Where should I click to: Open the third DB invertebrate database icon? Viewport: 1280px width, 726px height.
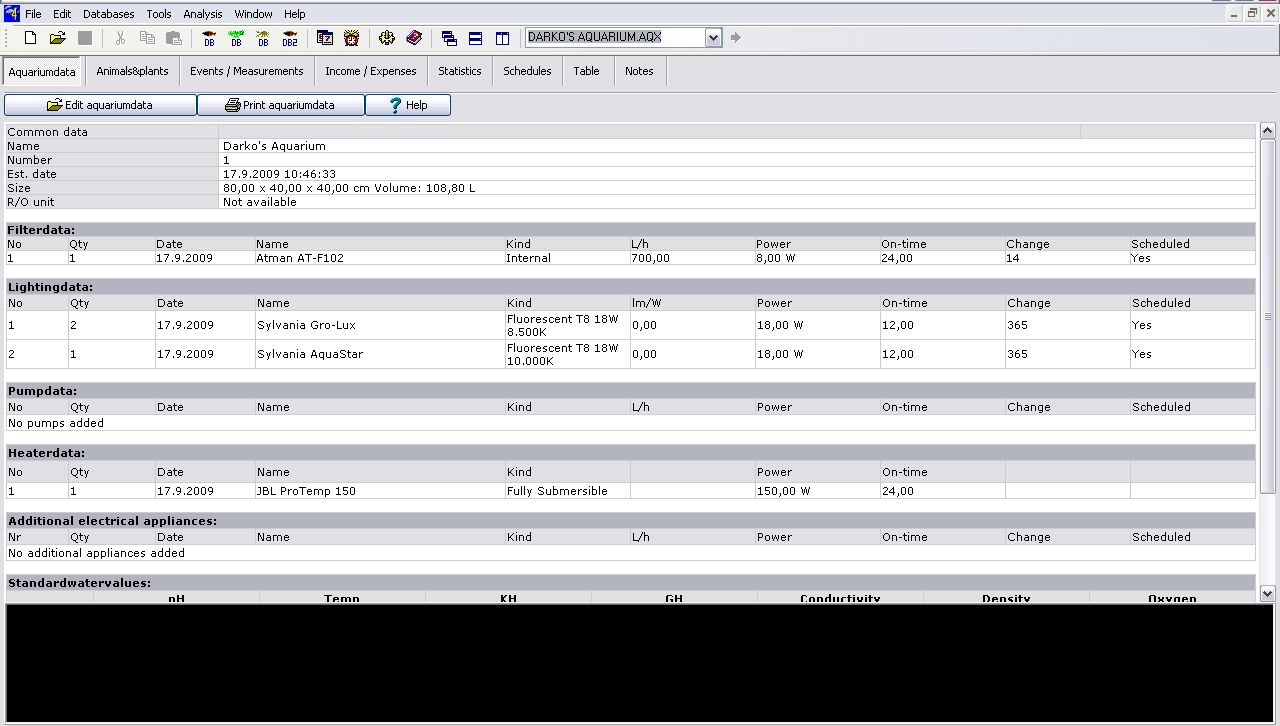pos(263,38)
